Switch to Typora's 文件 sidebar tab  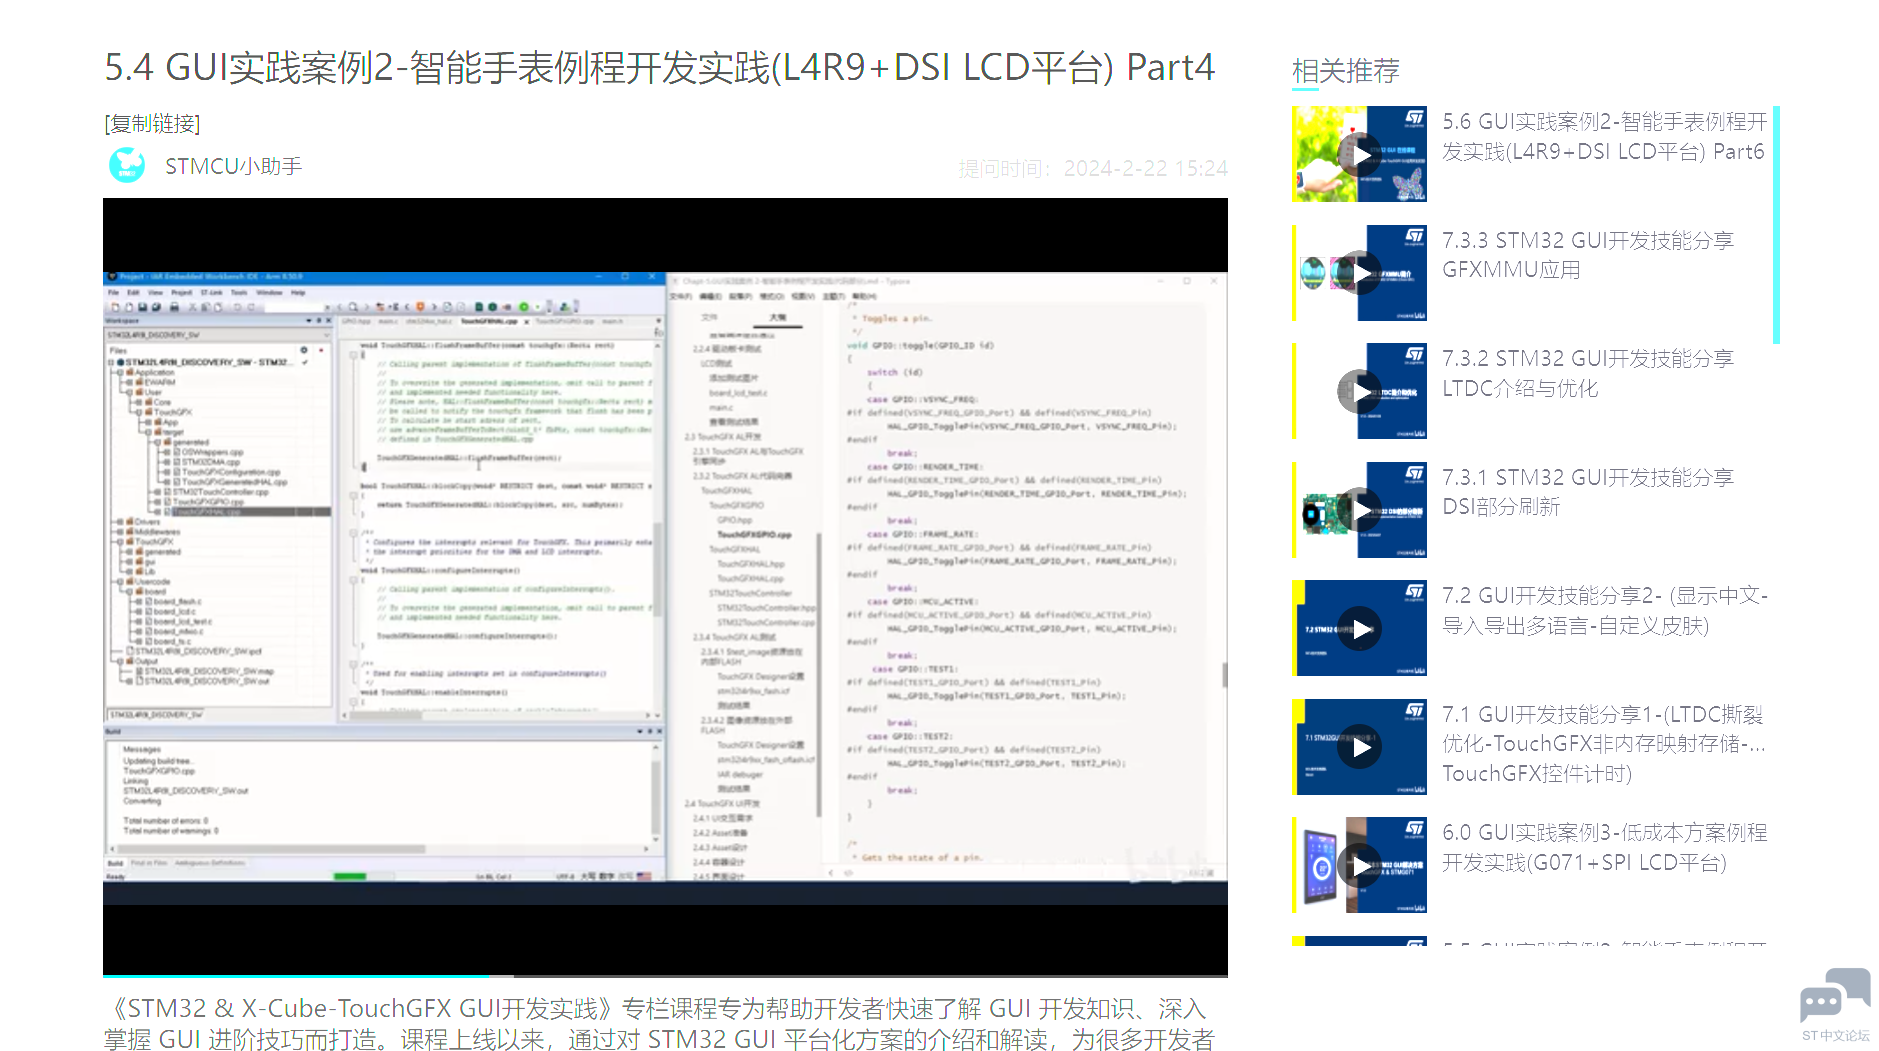[x=709, y=317]
